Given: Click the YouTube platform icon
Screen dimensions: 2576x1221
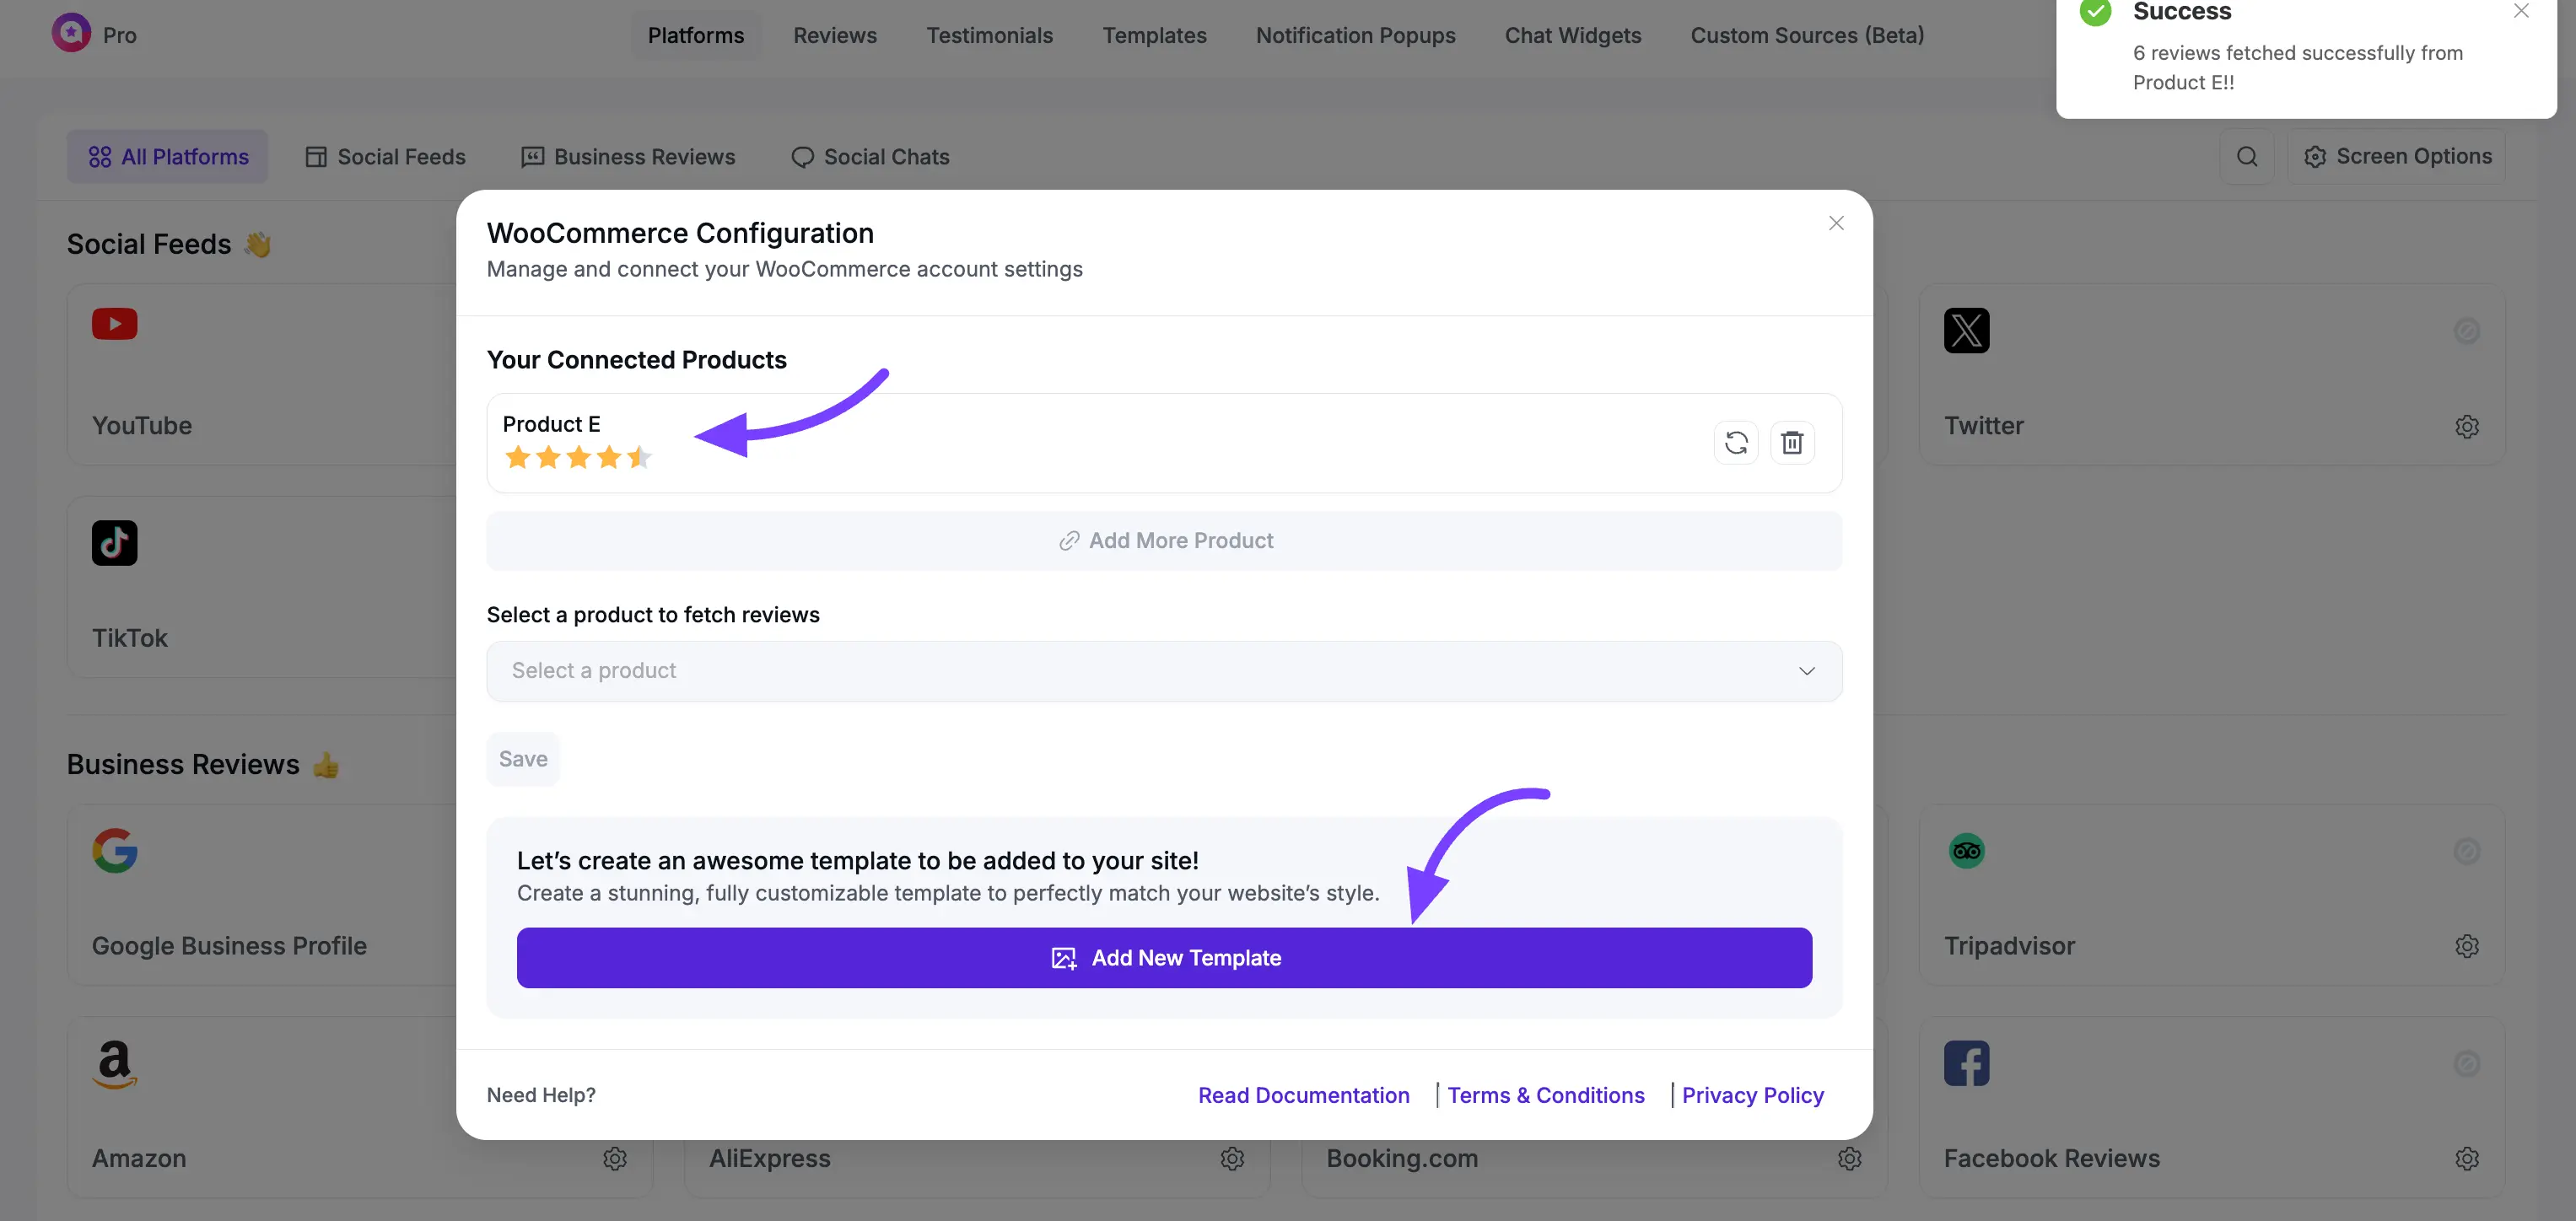Looking at the screenshot, I should [115, 324].
